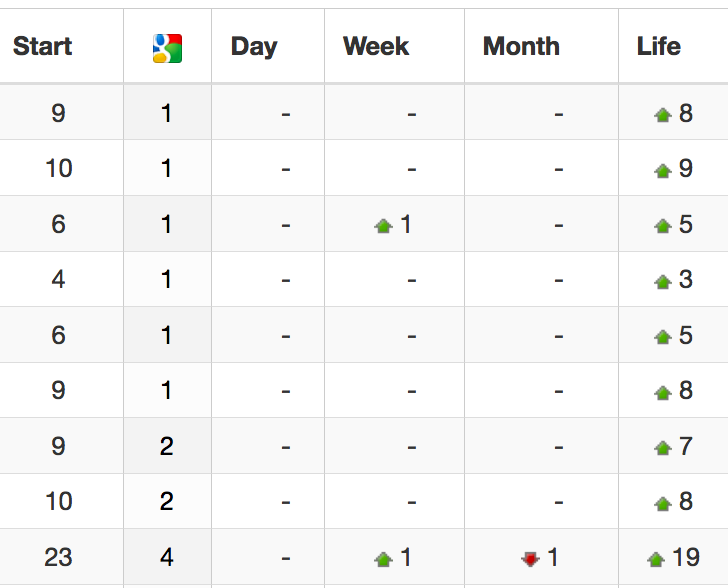Viewport: 728px width, 588px height.
Task: Click green arrow next to Life value 7
Action: (x=663, y=448)
